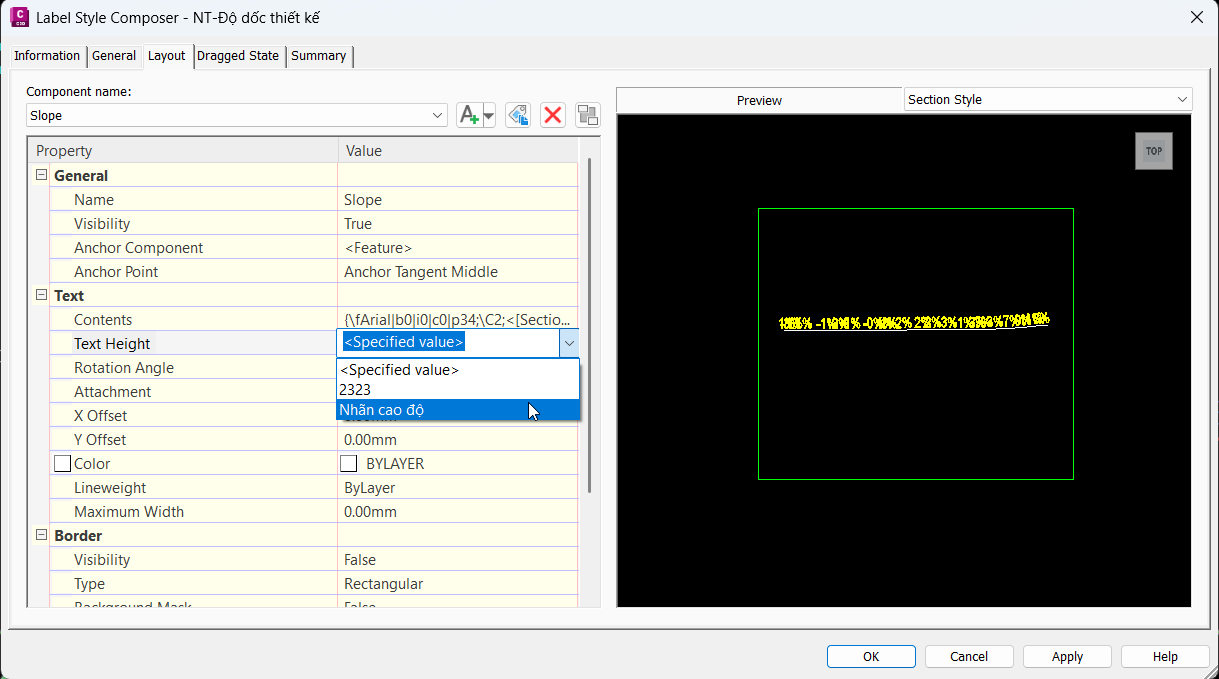
Task: Delete component with the red X icon
Action: click(553, 115)
